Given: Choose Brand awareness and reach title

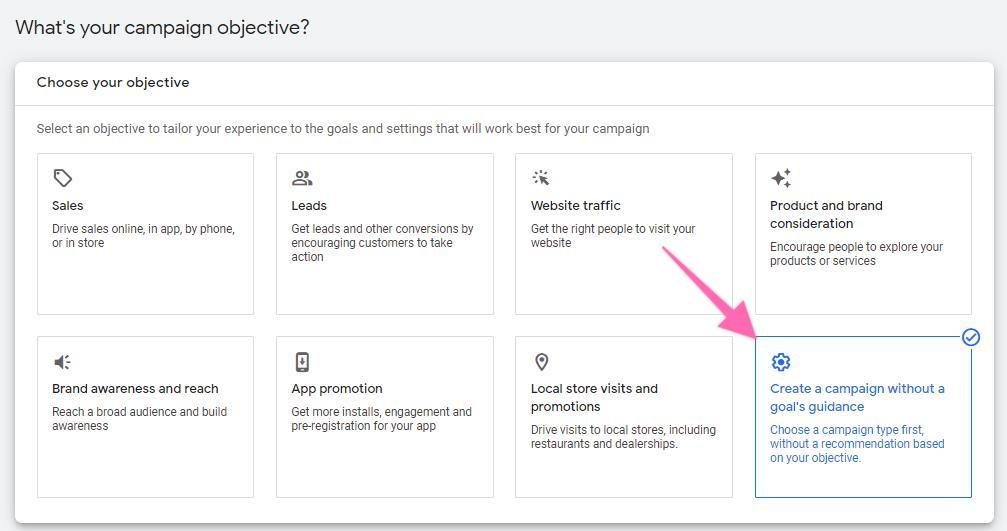Looking at the screenshot, I should coord(135,389).
